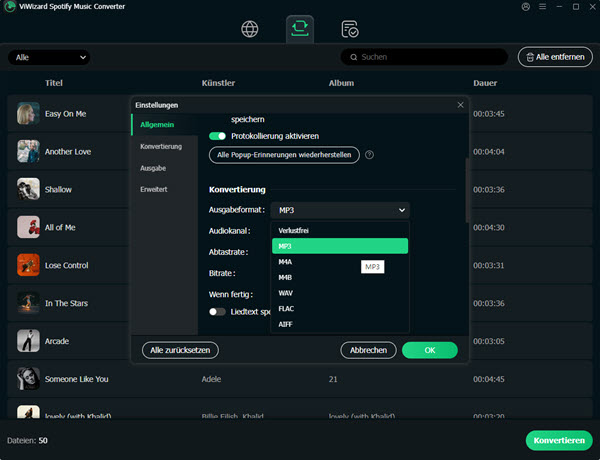Viewport: 600px width, 460px height.
Task: Switch to the converting list icon
Action: (300, 29)
